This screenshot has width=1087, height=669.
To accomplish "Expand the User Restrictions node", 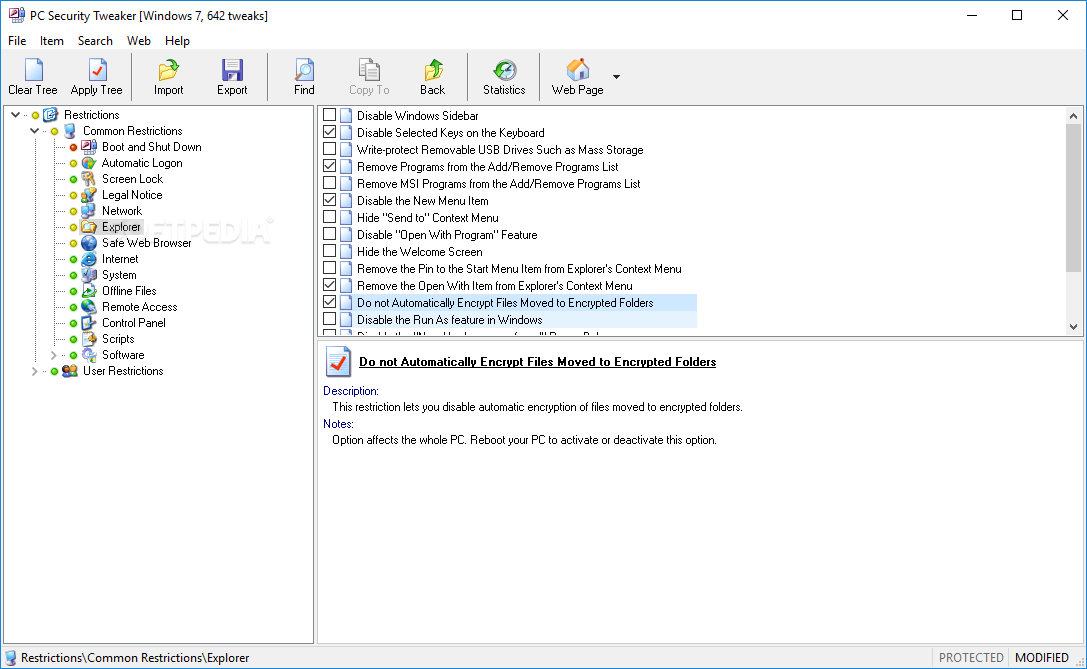I will click(34, 371).
